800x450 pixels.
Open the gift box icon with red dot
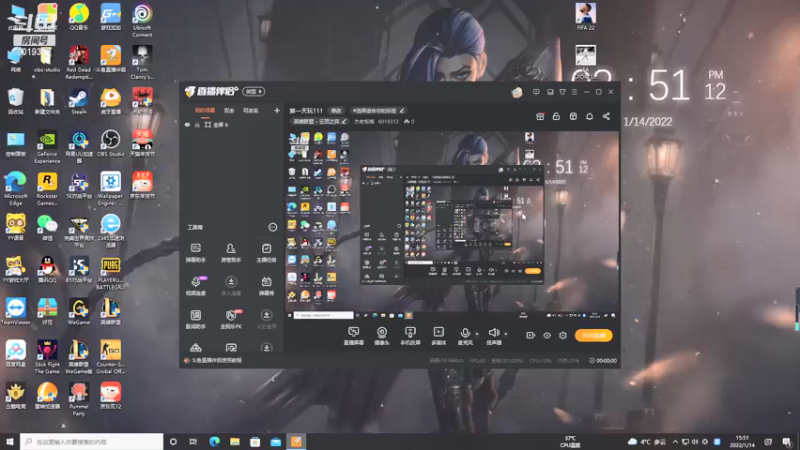coord(540,116)
